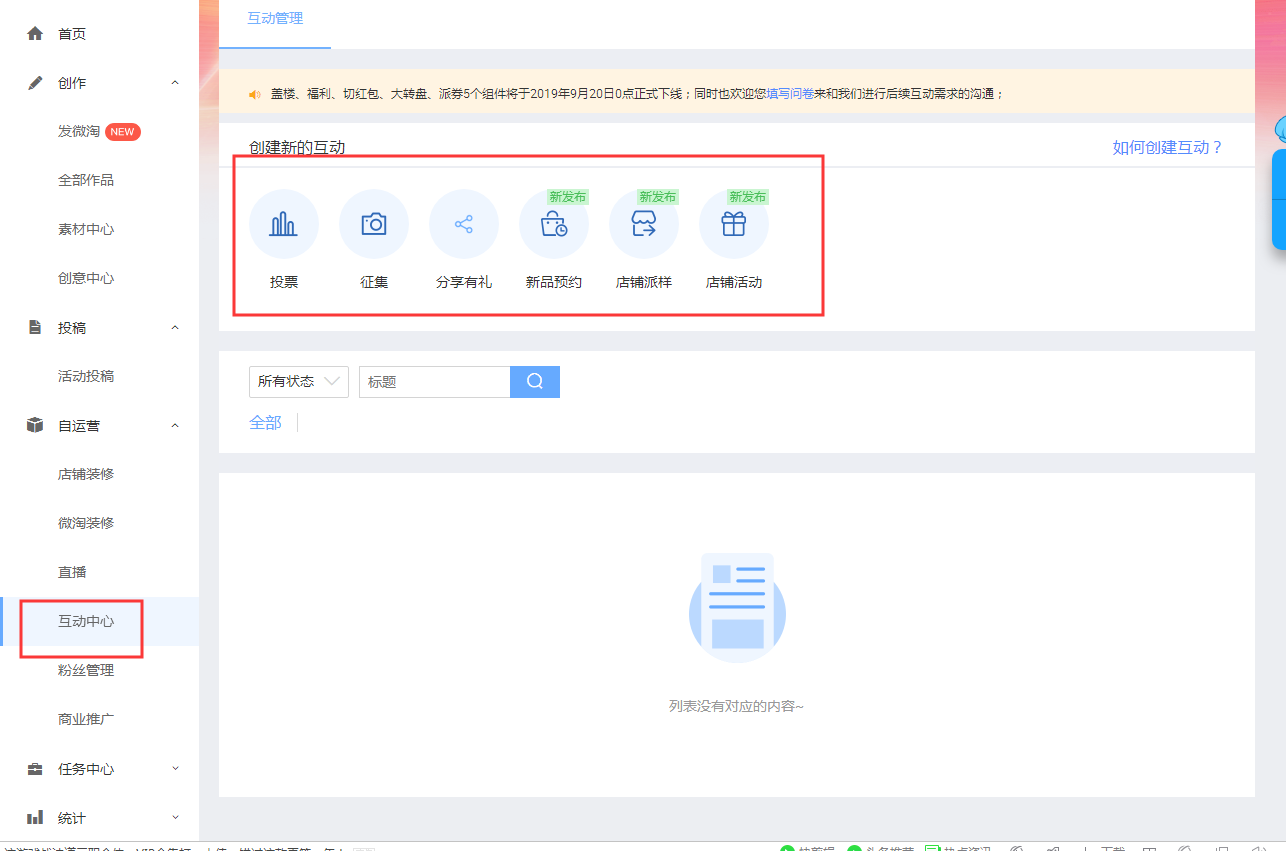1286x851 pixels.
Task: Click the 首页 home icon in sidebar
Action: tap(35, 34)
